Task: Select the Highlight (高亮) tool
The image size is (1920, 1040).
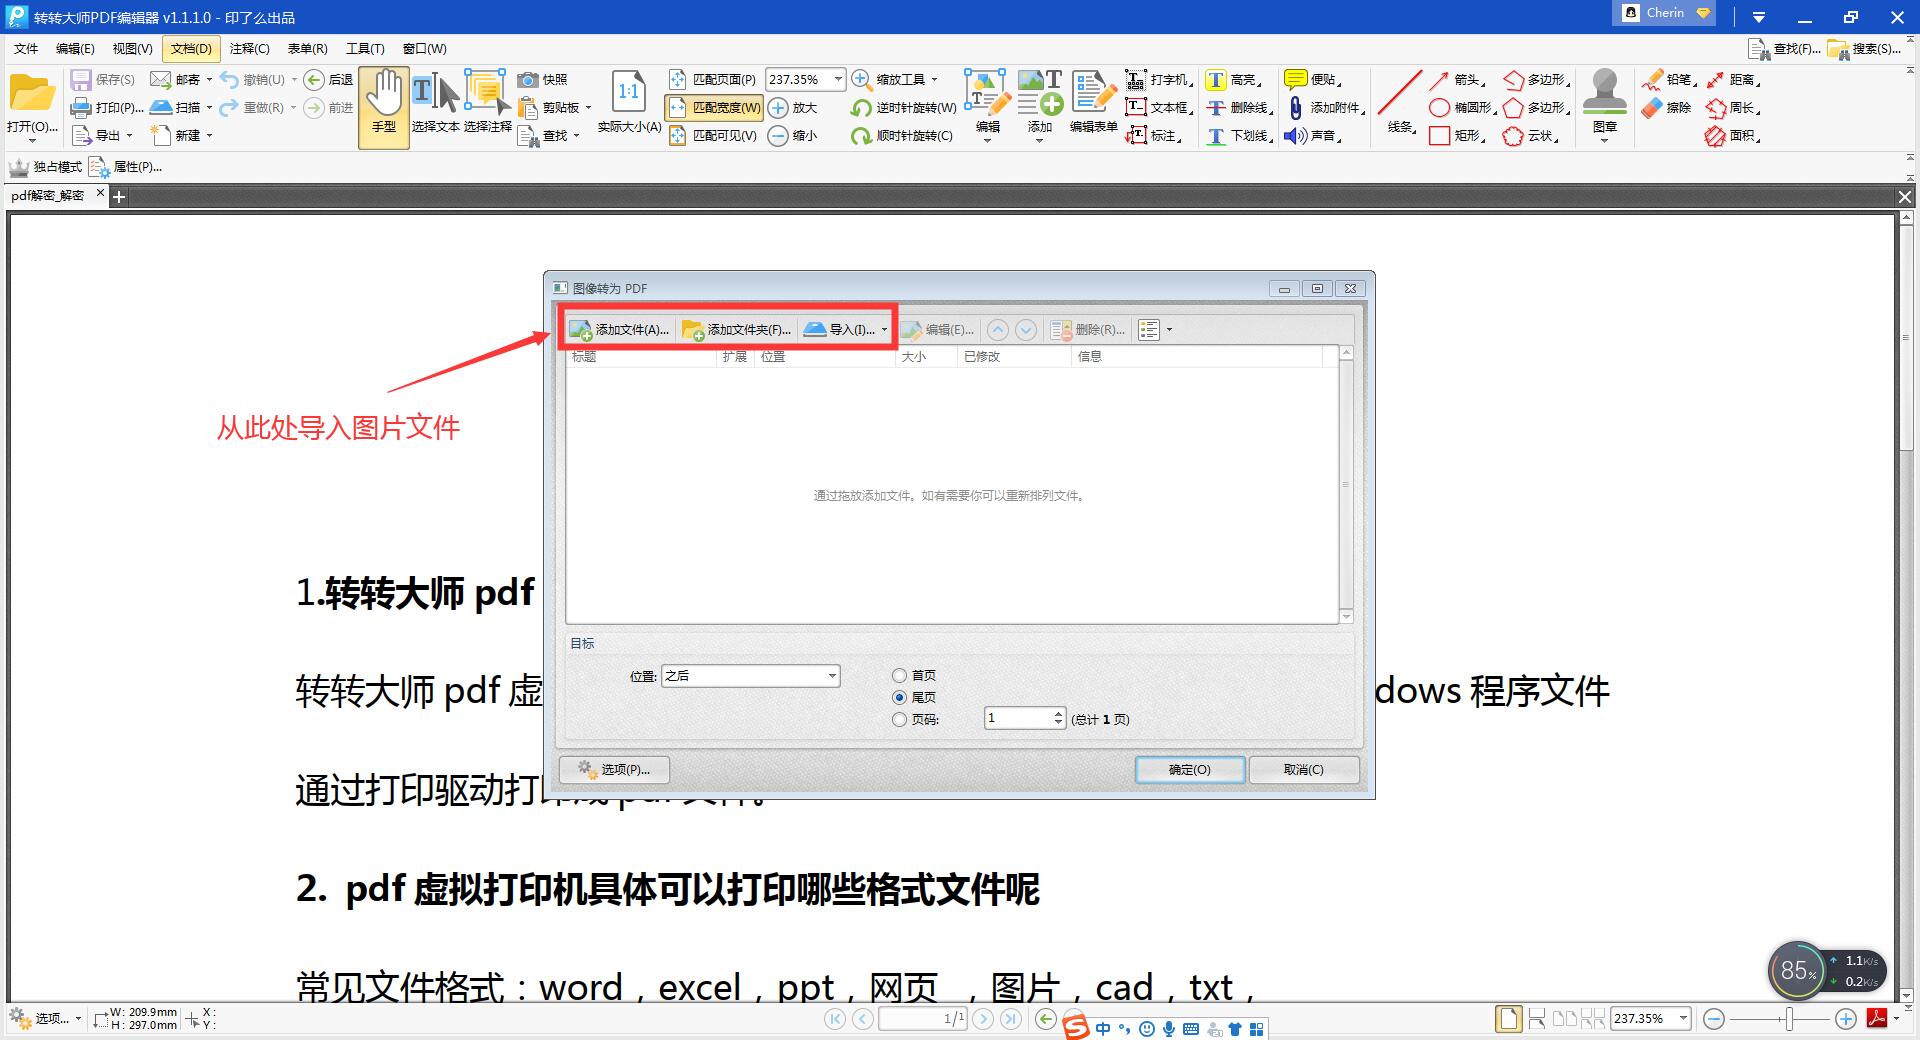Action: tap(1232, 79)
